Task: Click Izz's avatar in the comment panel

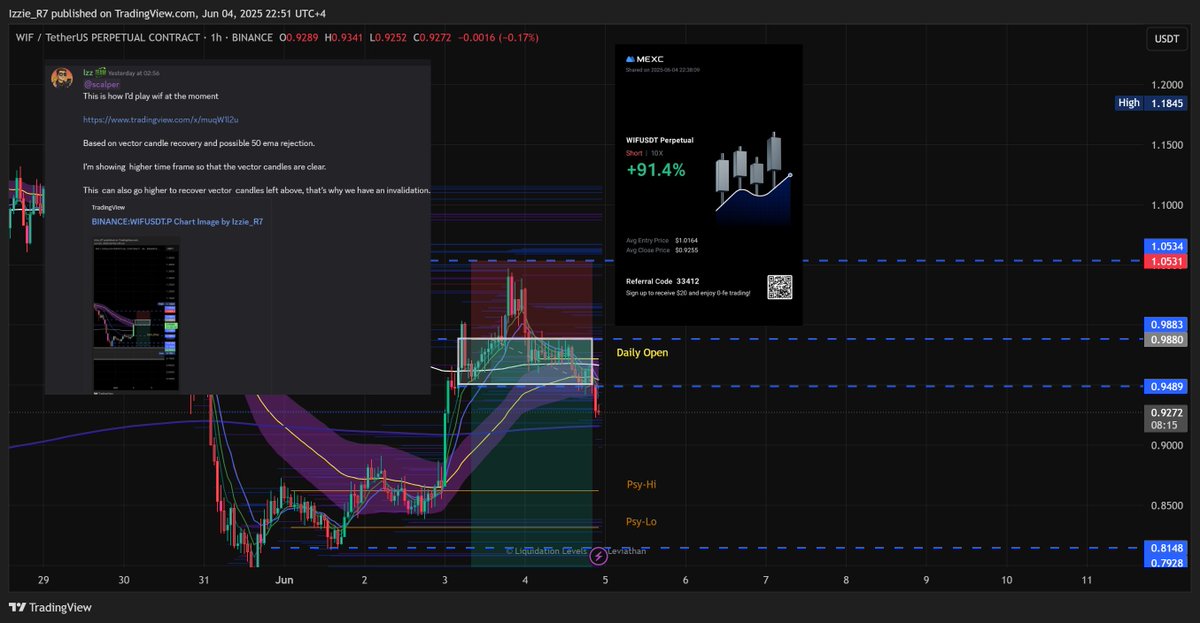Action: (62, 78)
